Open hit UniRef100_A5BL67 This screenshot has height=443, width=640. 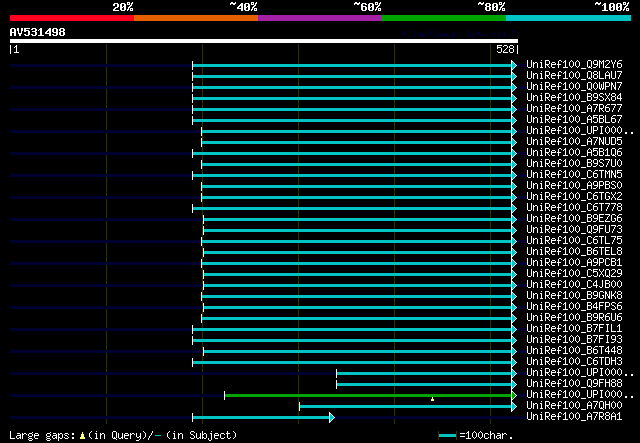point(574,120)
